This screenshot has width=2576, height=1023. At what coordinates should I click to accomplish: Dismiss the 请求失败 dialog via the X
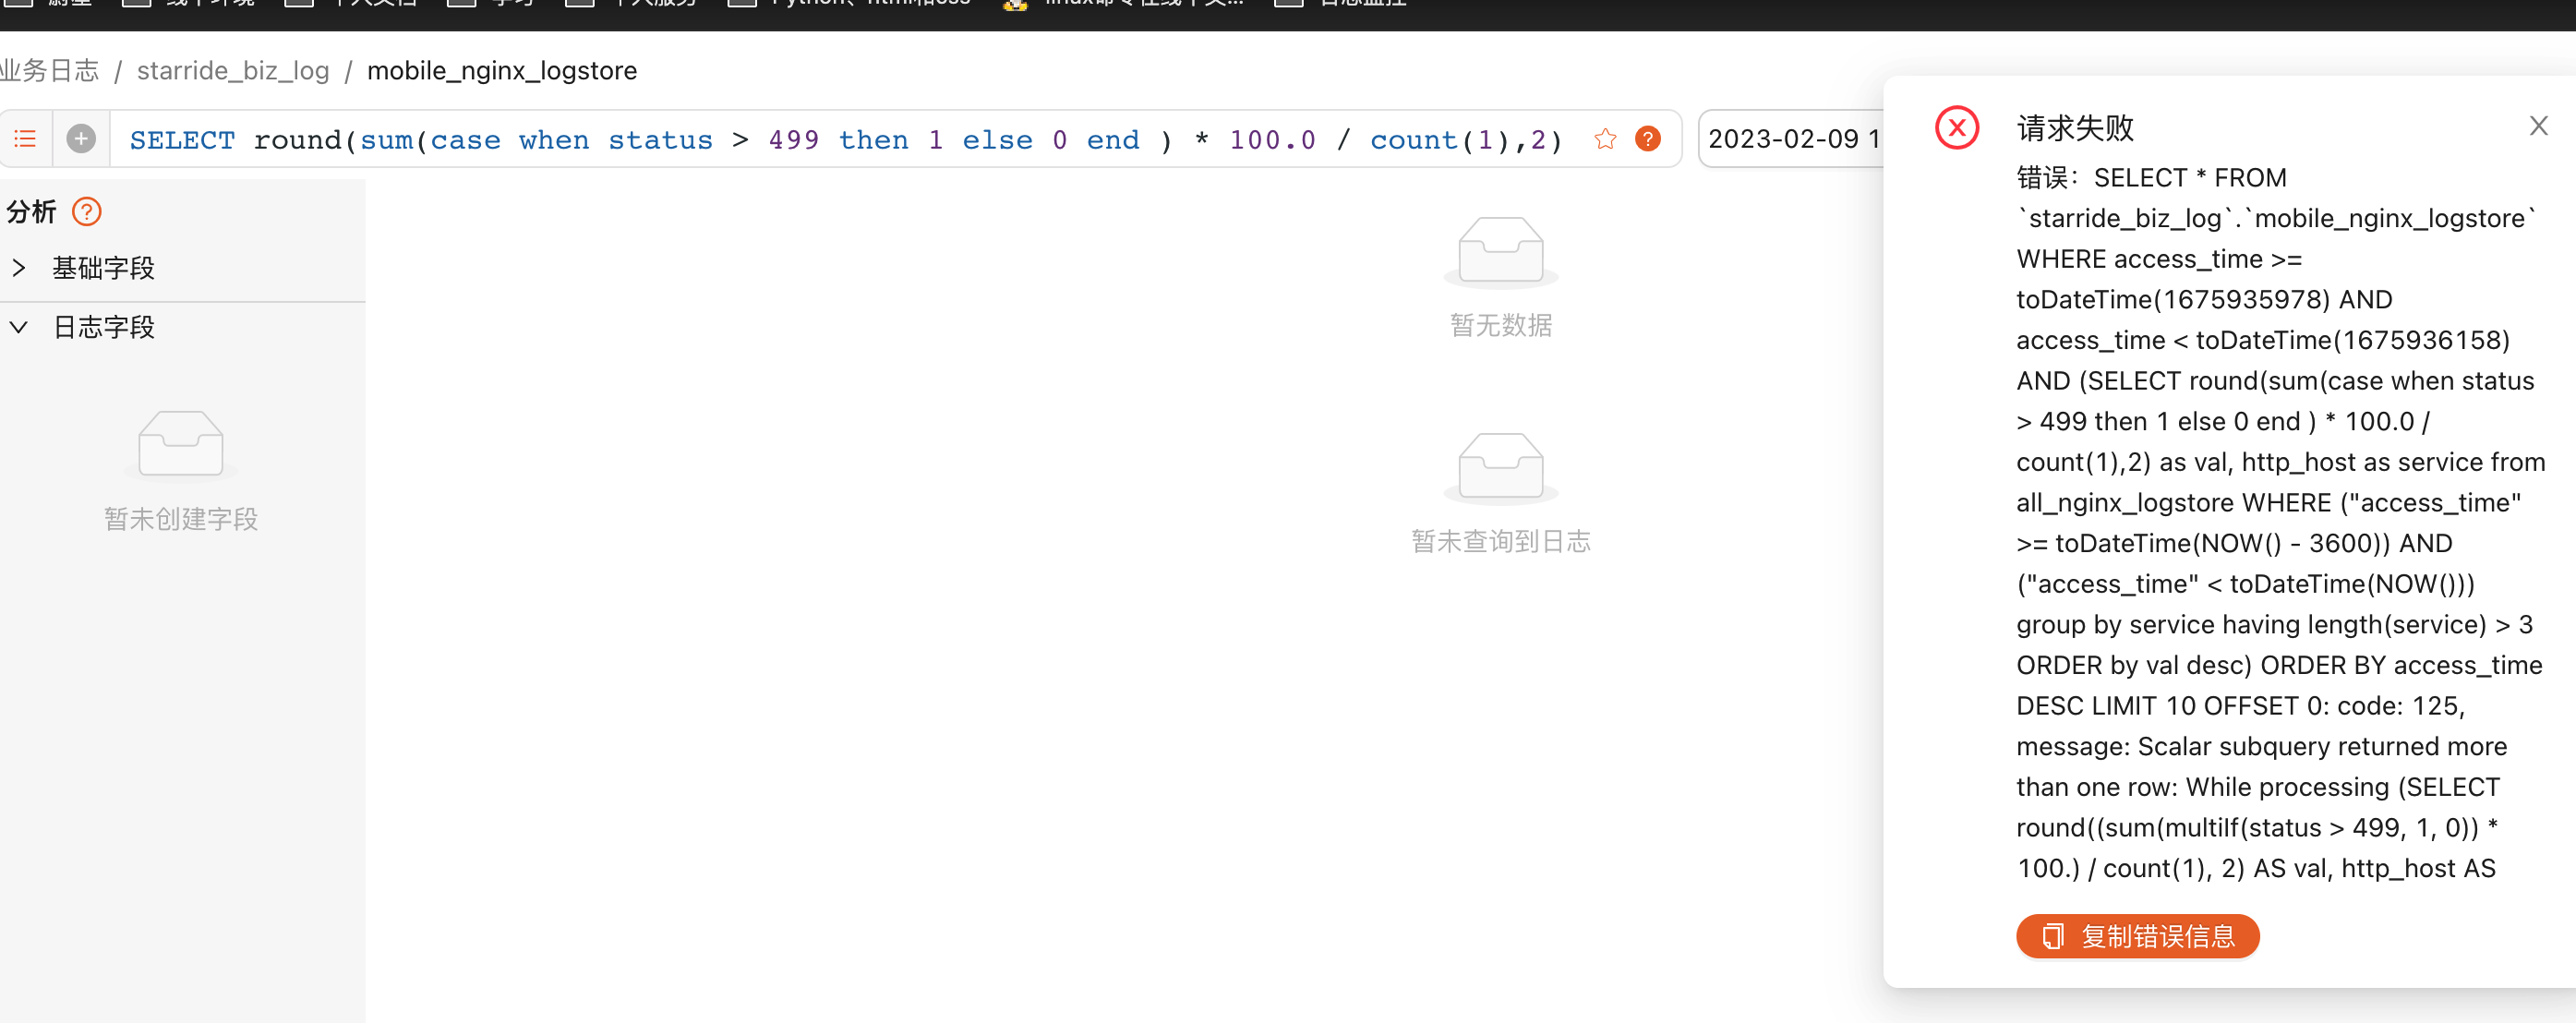tap(2538, 125)
